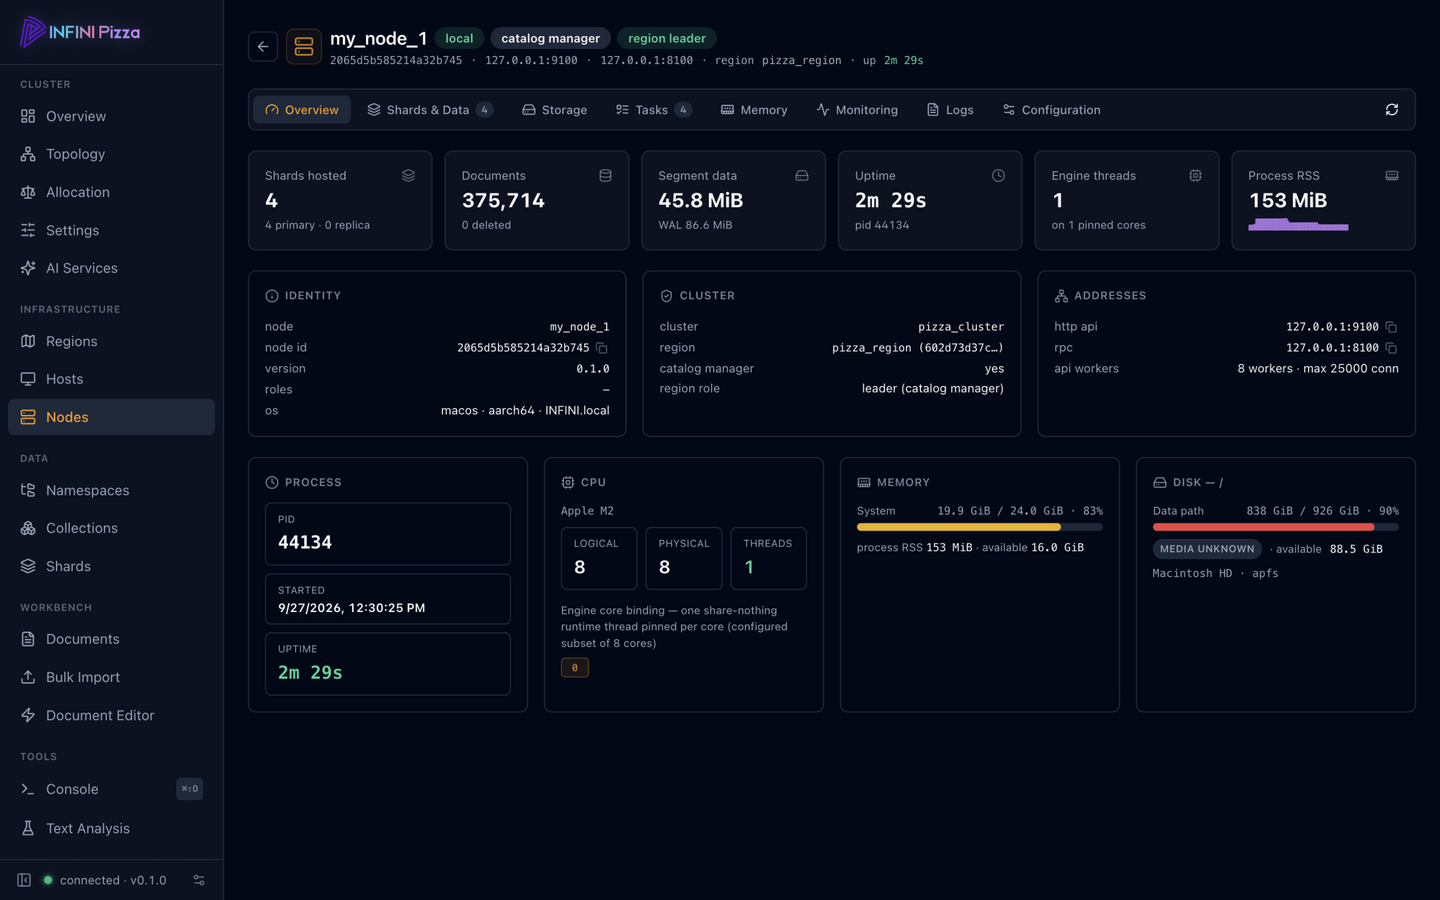Click the Data path disk usage bar
Viewport: 1440px width, 900px height.
pos(1276,527)
